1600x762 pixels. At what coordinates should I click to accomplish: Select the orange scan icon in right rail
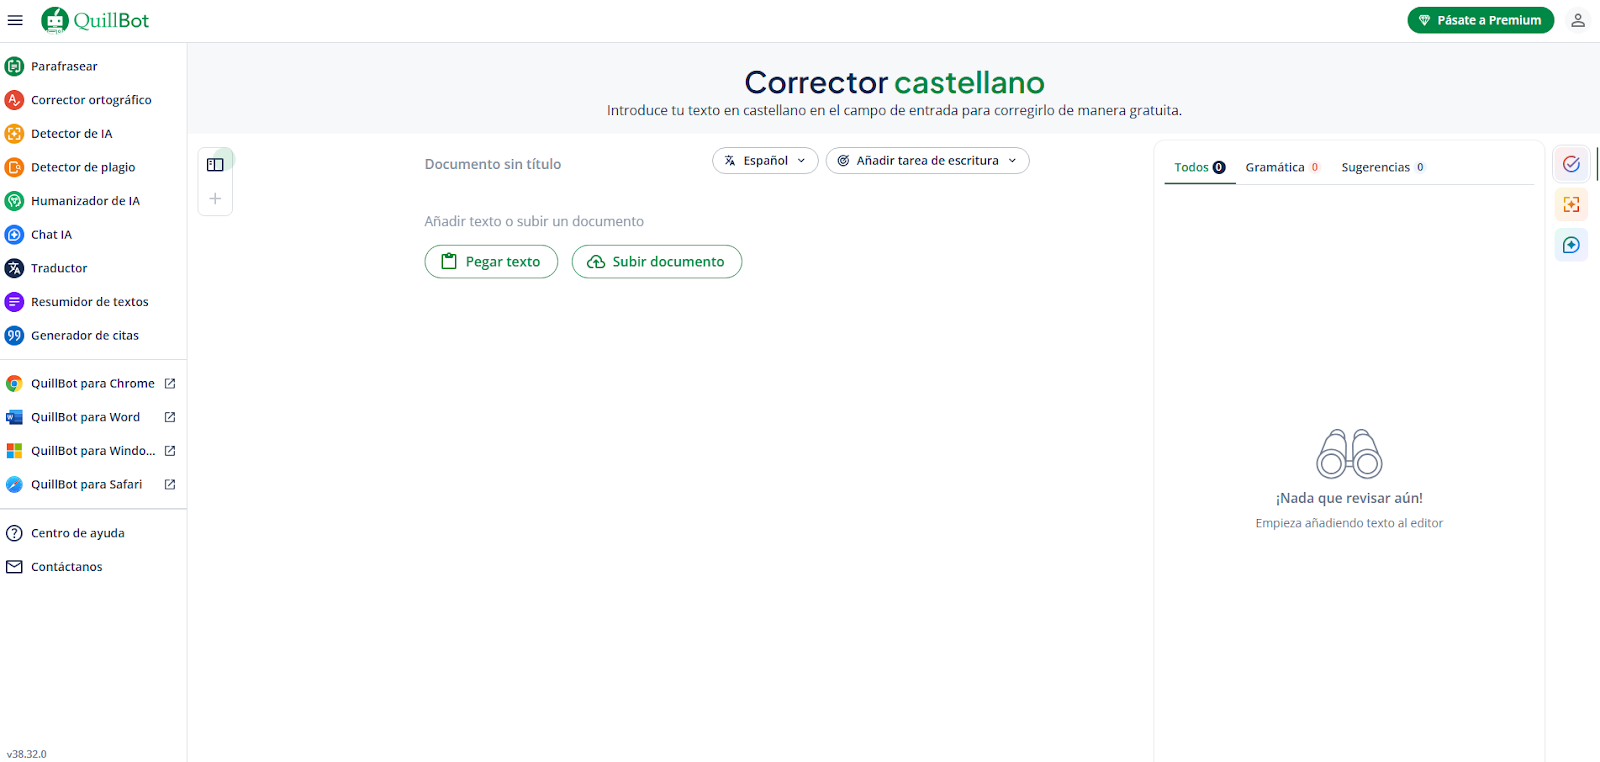click(x=1572, y=205)
